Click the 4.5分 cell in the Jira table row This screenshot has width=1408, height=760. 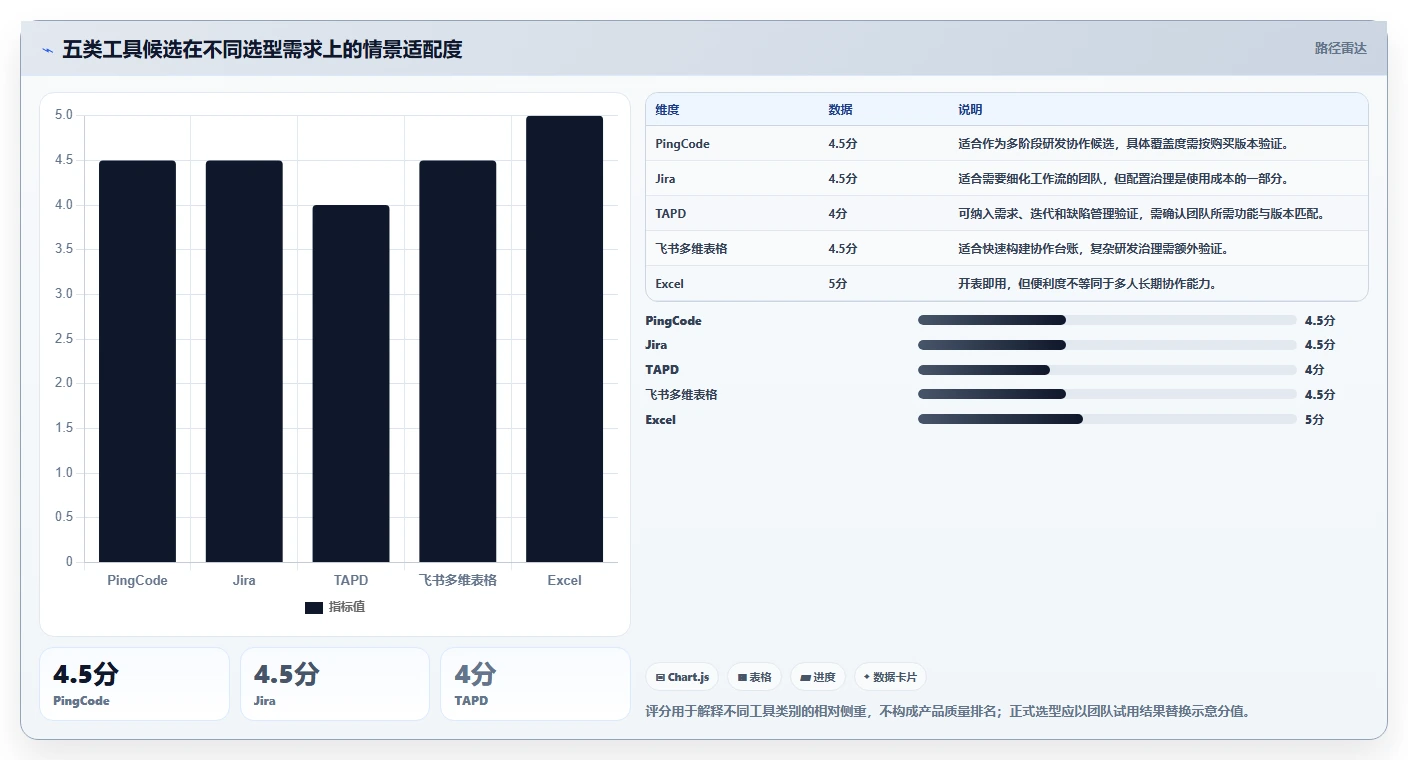click(x=843, y=179)
